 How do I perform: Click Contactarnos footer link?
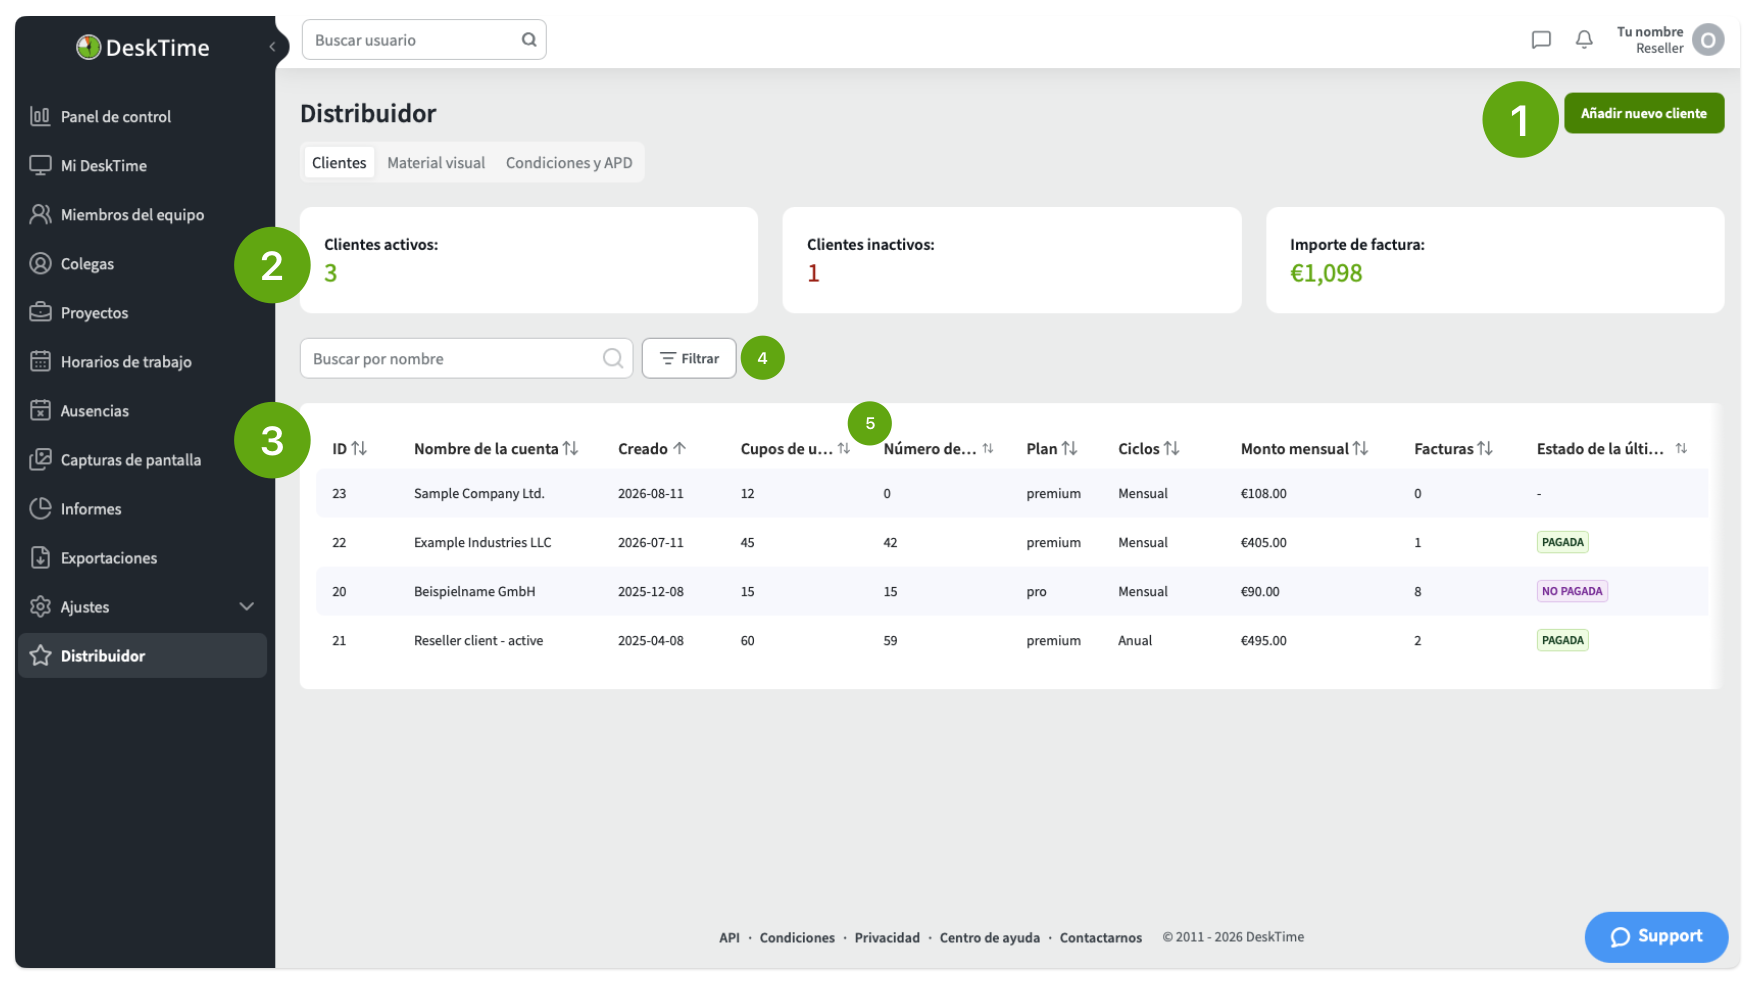(1101, 937)
